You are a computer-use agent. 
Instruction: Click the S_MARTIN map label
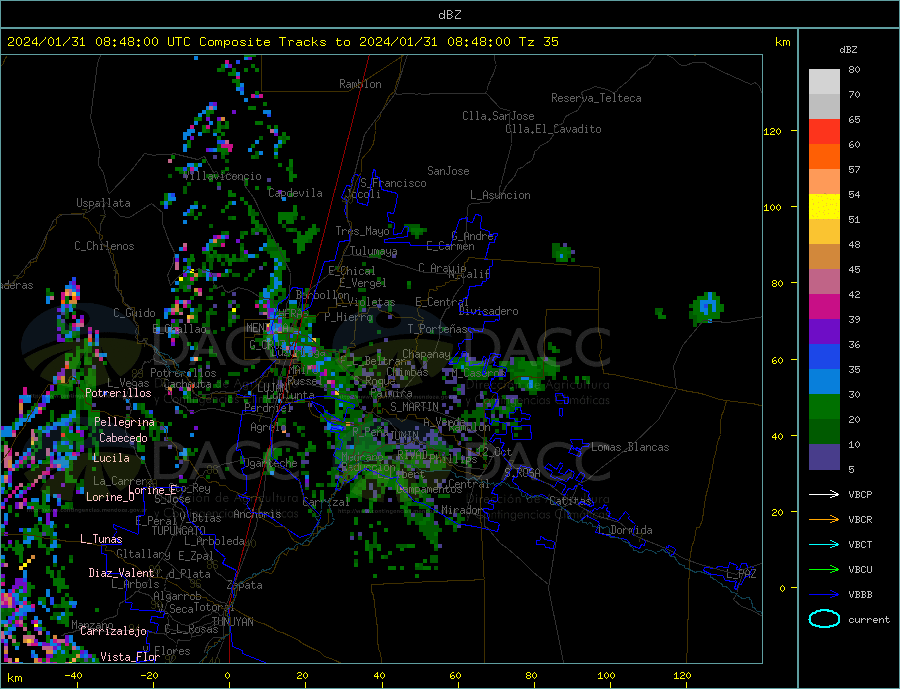tap(414, 407)
